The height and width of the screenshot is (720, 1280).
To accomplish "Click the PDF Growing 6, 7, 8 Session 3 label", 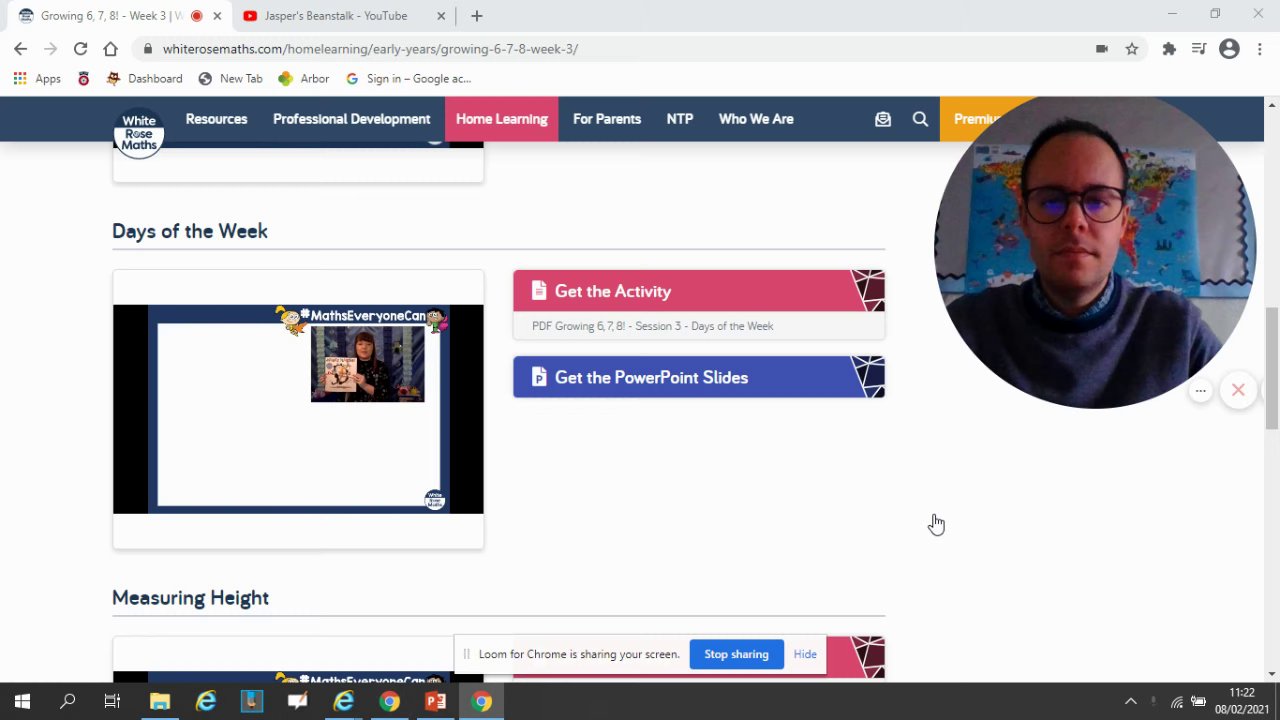I will [x=652, y=326].
